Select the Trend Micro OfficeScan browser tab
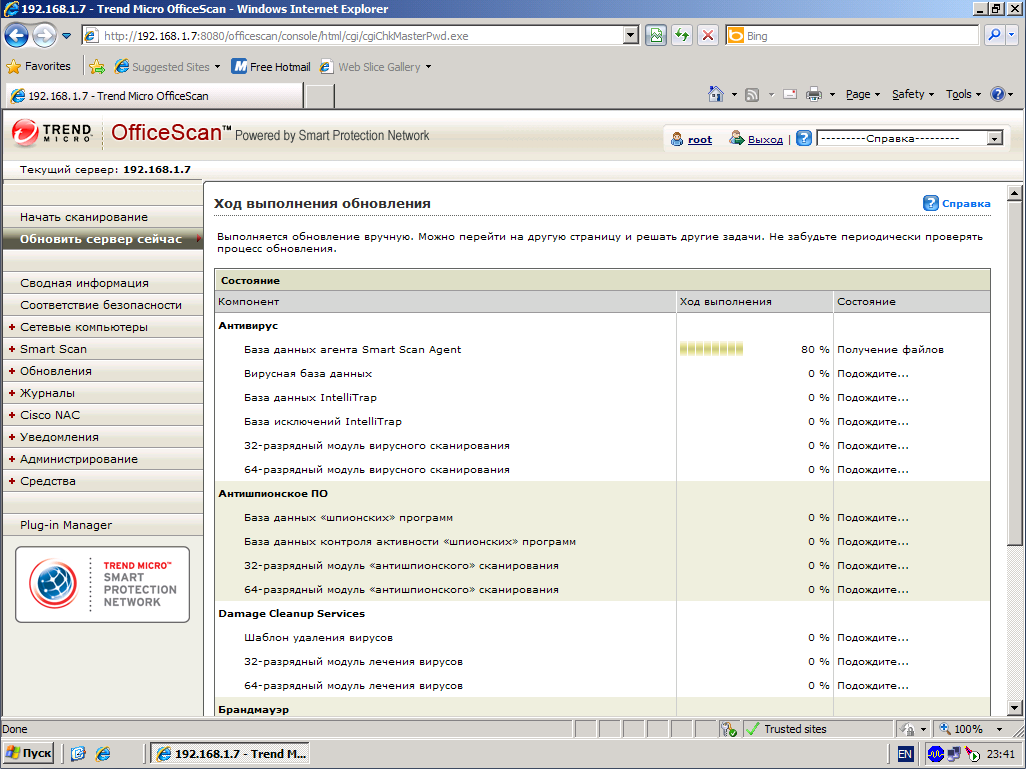 coord(154,96)
